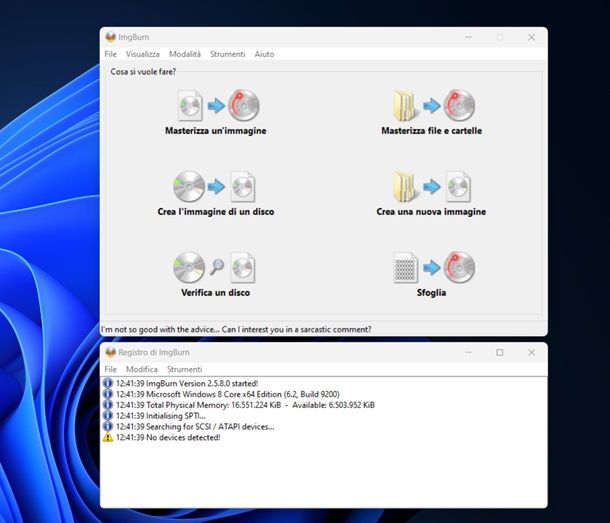The height and width of the screenshot is (523, 610).
Task: Click the Verifica un disco magnifier icon
Action: click(217, 267)
